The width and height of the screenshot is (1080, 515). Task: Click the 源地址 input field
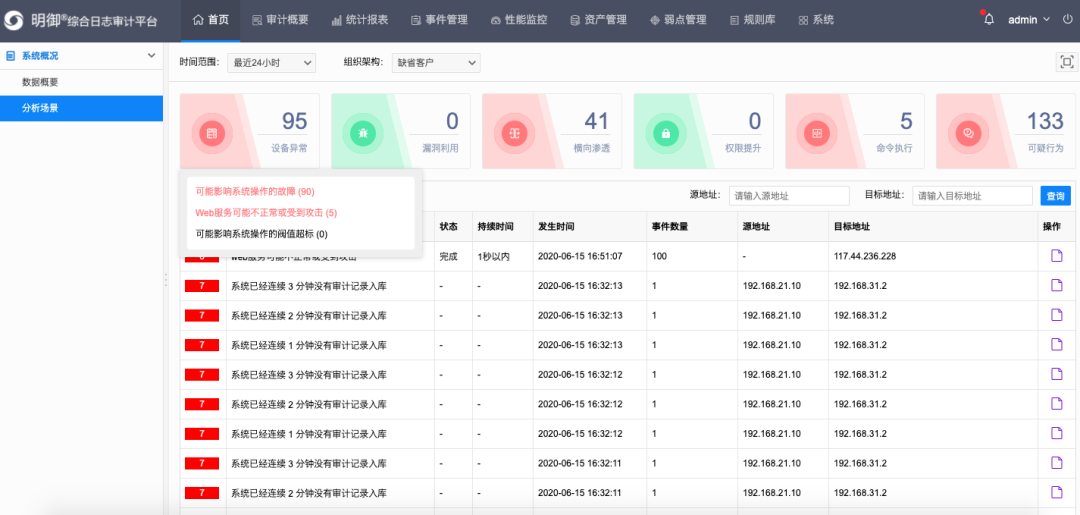point(788,196)
